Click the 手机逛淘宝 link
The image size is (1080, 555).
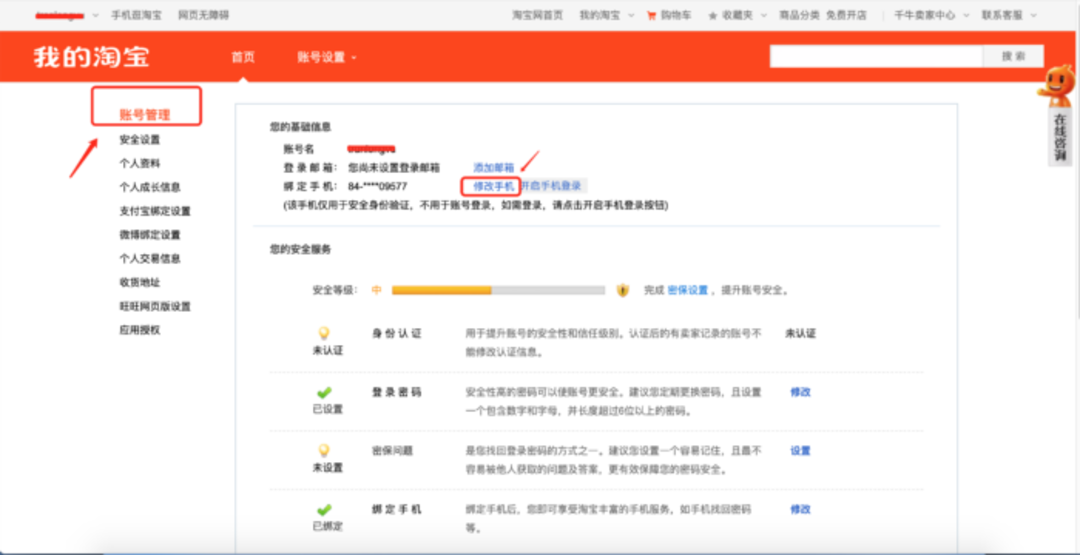tap(136, 15)
